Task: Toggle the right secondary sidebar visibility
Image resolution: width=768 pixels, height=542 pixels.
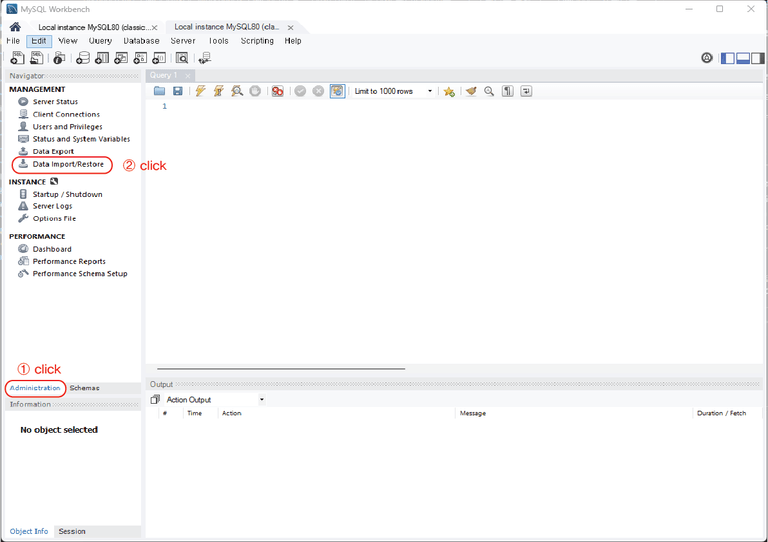Action: click(758, 58)
